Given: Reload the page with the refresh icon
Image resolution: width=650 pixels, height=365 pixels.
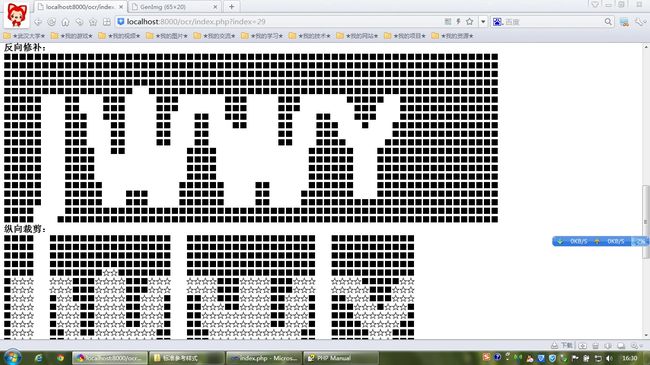Looking at the screenshot, I should [51, 22].
